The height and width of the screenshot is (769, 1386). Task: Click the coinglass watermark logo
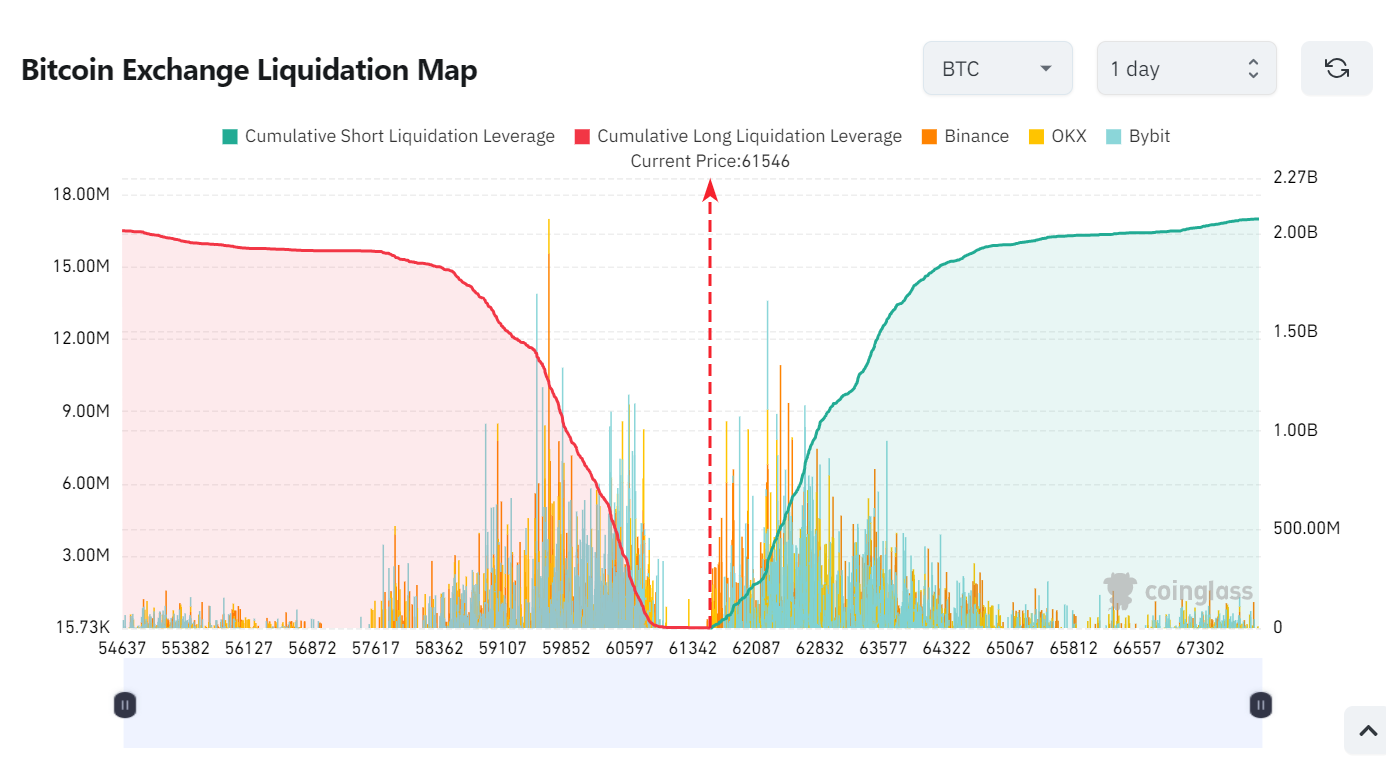[x=1178, y=591]
